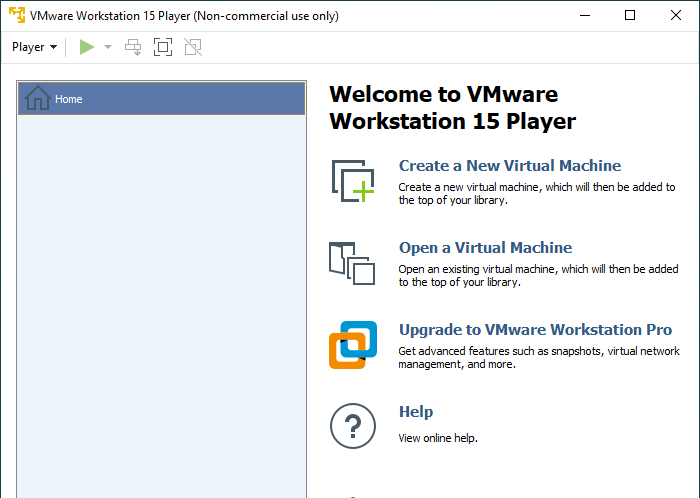Click the Unity mode toolbar icon
700x498 pixels.
tap(193, 47)
